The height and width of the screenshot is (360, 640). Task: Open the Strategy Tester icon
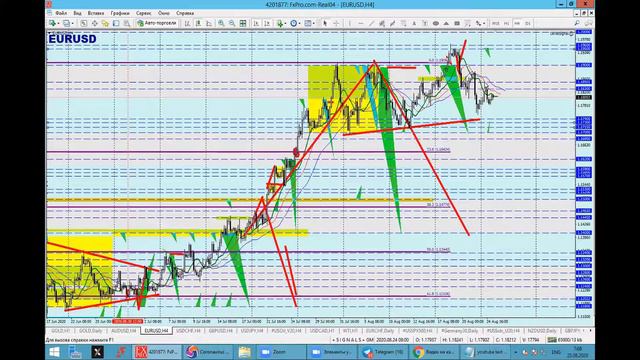127,23
